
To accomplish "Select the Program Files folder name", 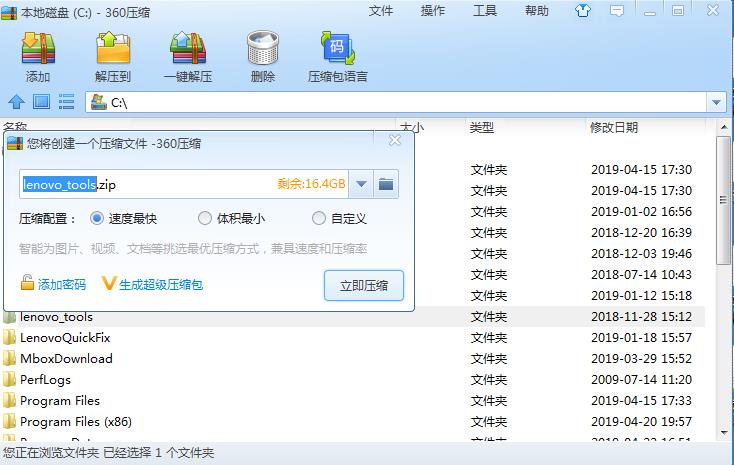I will pyautogui.click(x=60, y=401).
